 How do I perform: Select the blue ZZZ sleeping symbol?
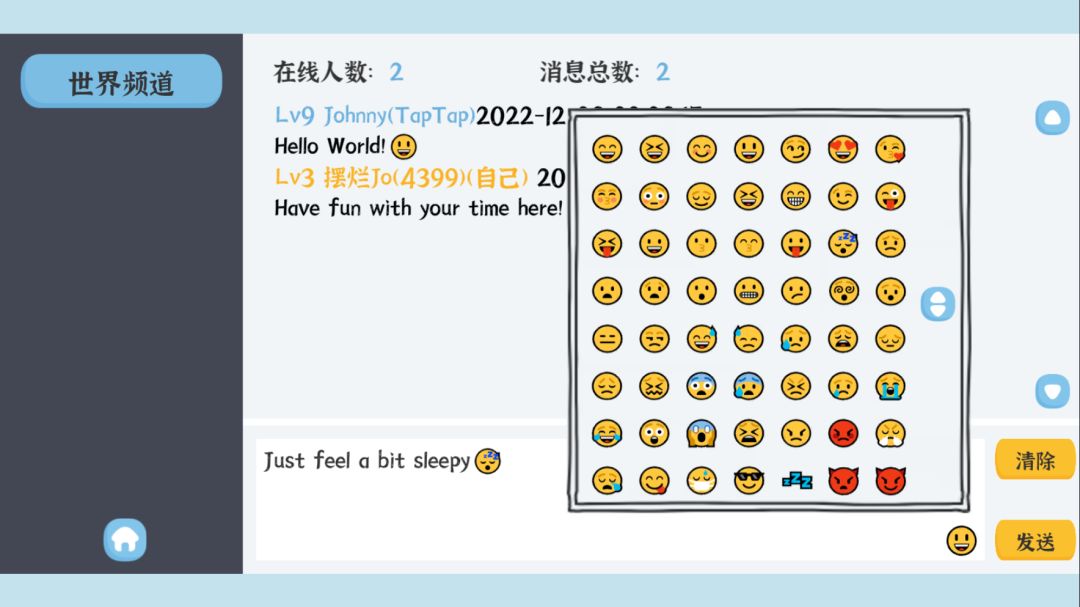795,481
